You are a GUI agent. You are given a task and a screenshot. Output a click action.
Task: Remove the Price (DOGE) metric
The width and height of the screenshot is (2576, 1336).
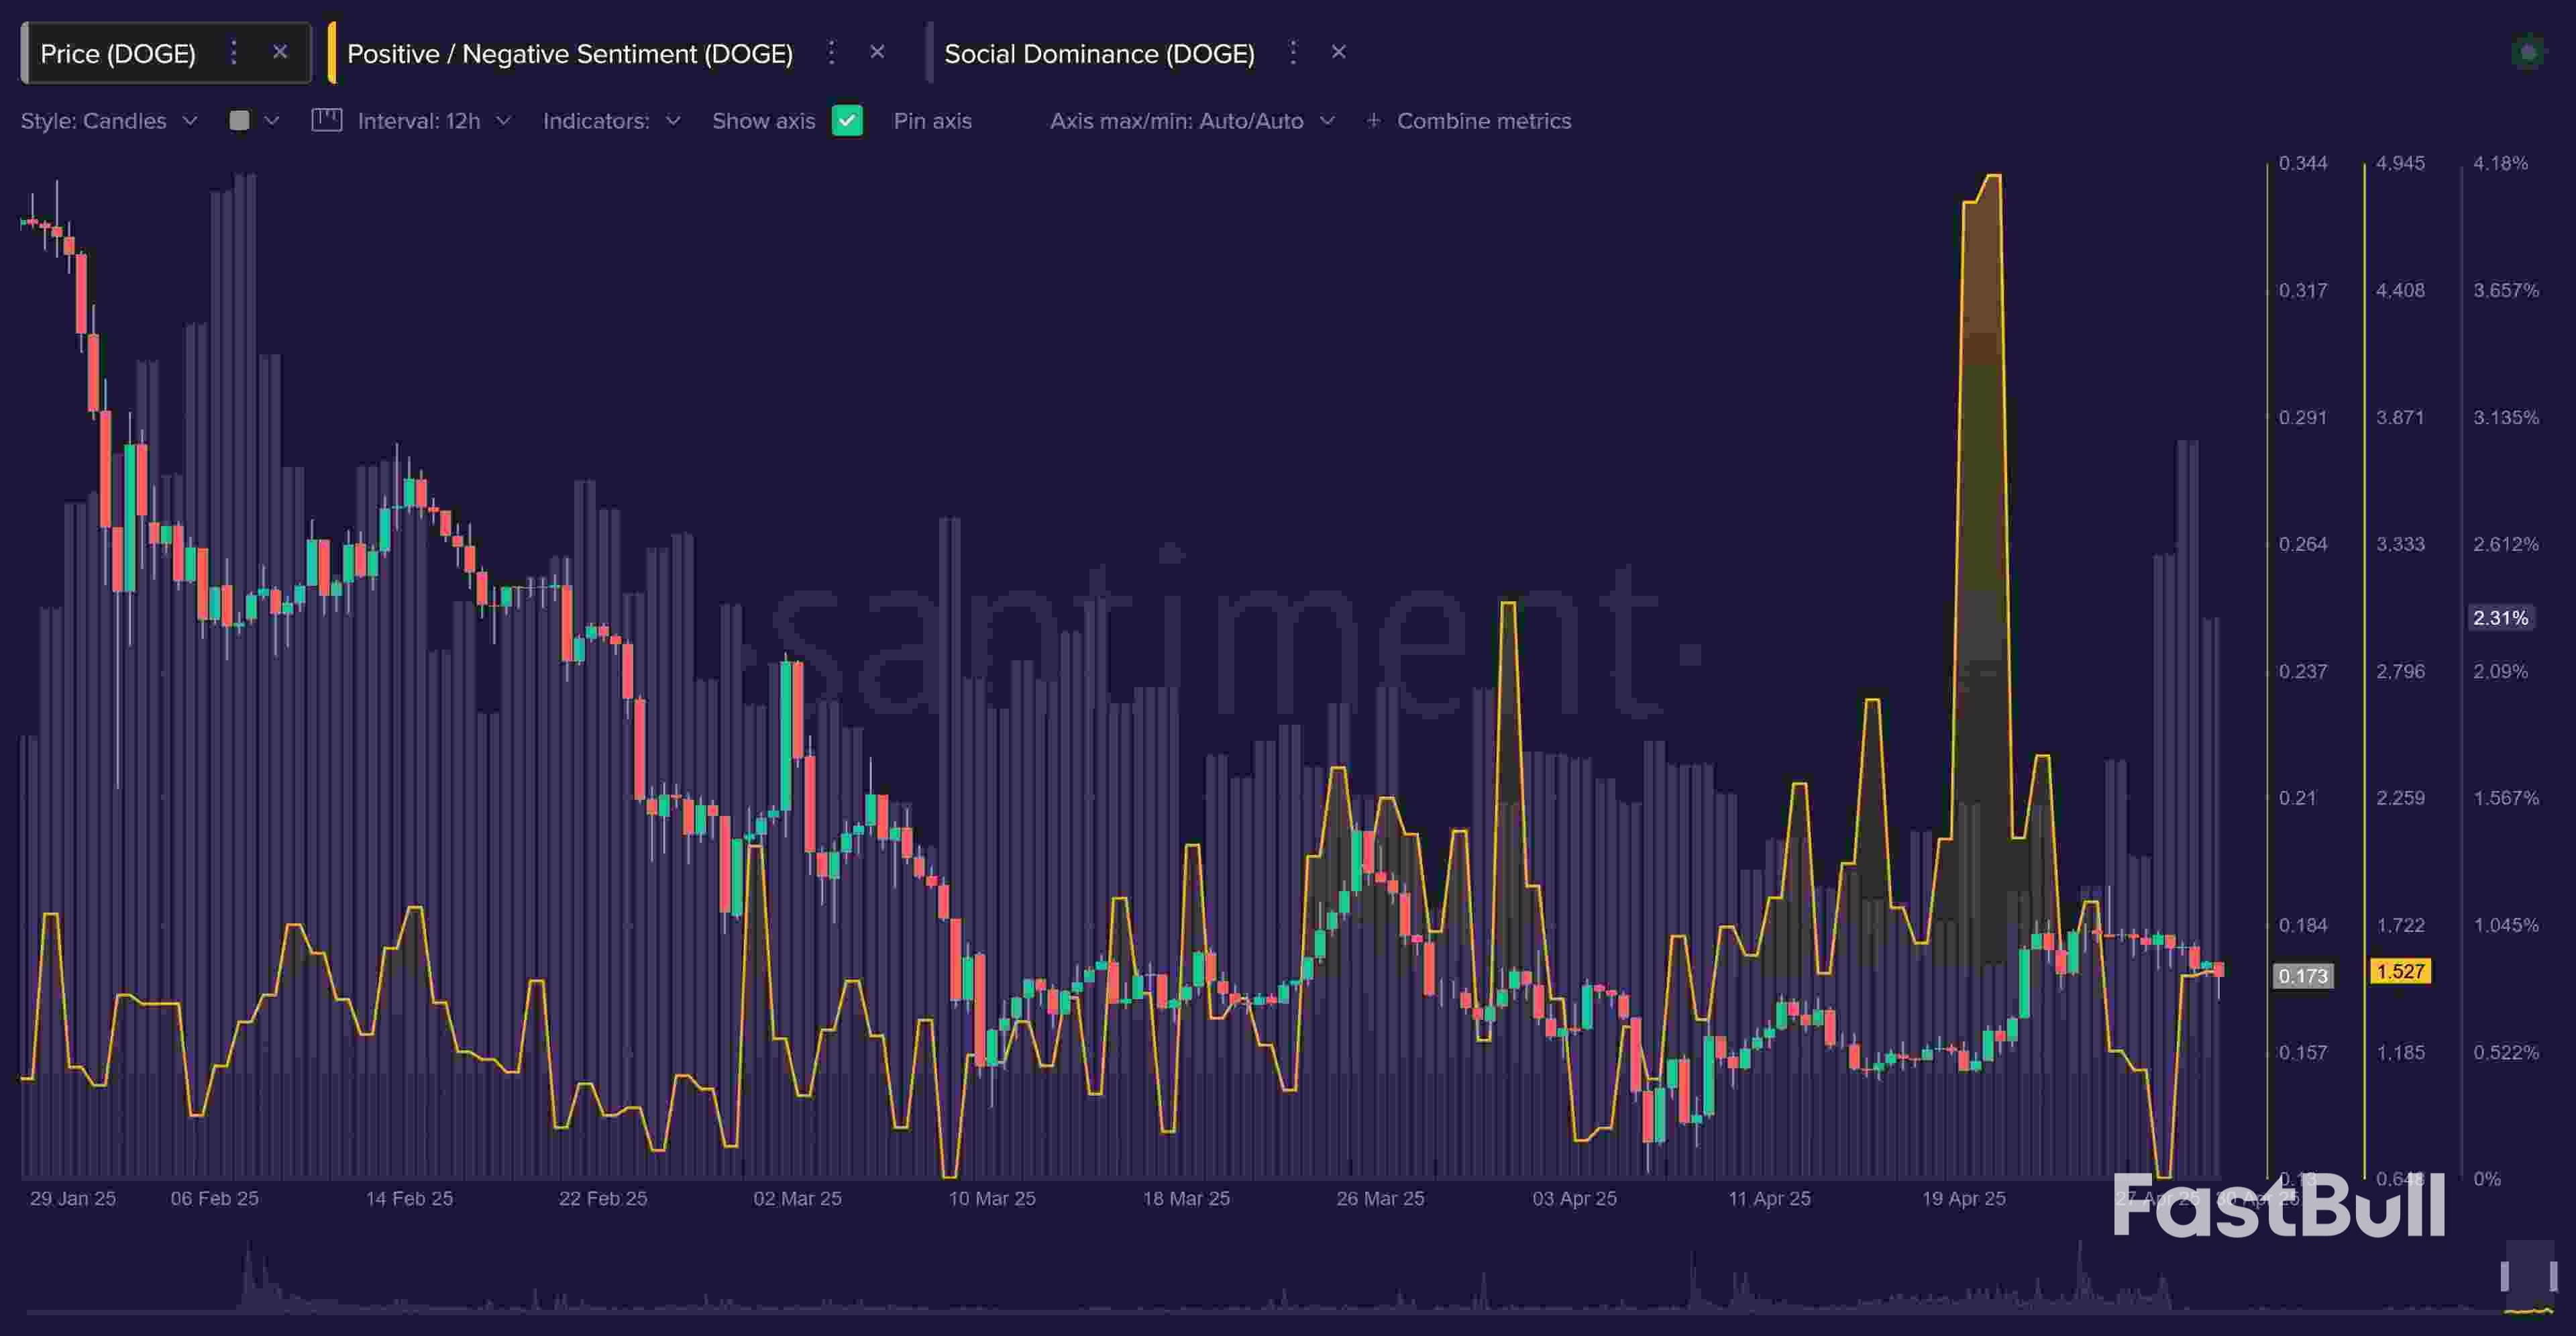pyautogui.click(x=280, y=52)
